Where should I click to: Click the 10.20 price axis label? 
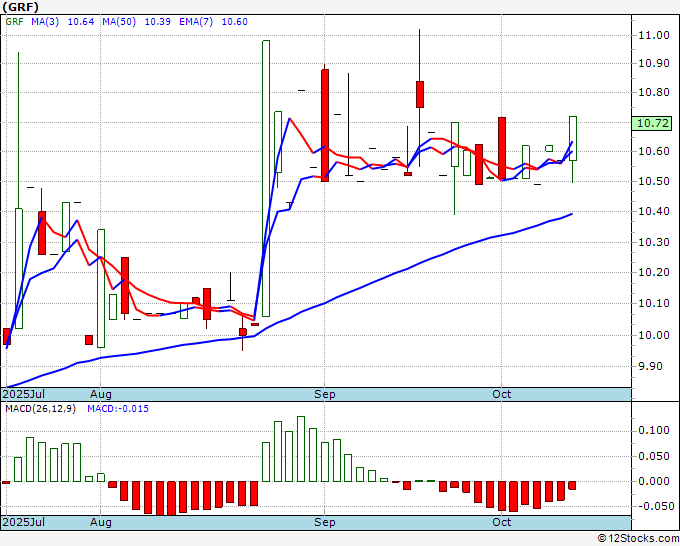654,272
